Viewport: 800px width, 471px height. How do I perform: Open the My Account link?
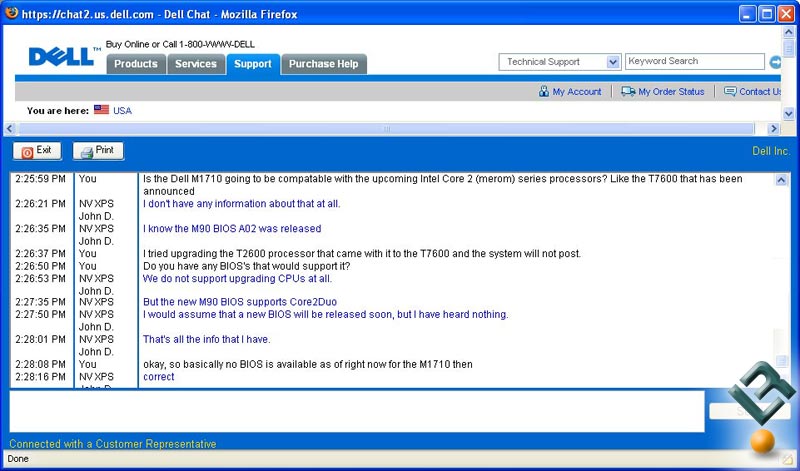point(577,92)
